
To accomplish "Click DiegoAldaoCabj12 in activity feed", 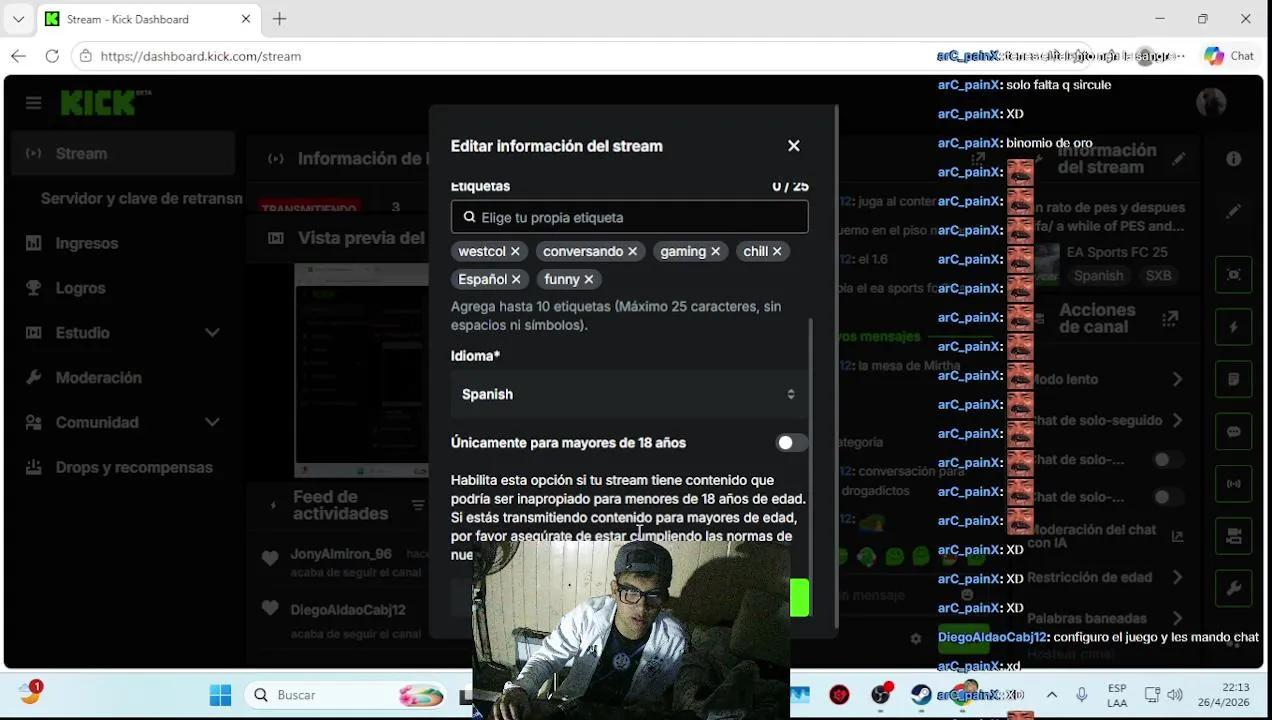I will tap(348, 610).
